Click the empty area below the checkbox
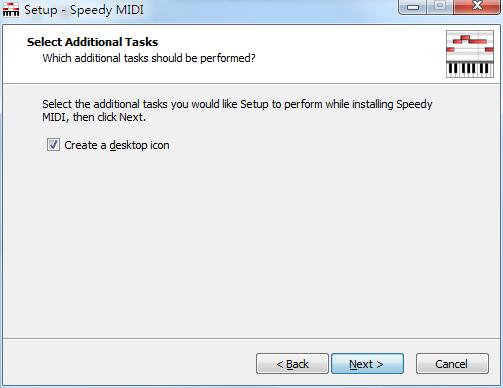Image resolution: width=503 pixels, height=388 pixels. point(252,245)
